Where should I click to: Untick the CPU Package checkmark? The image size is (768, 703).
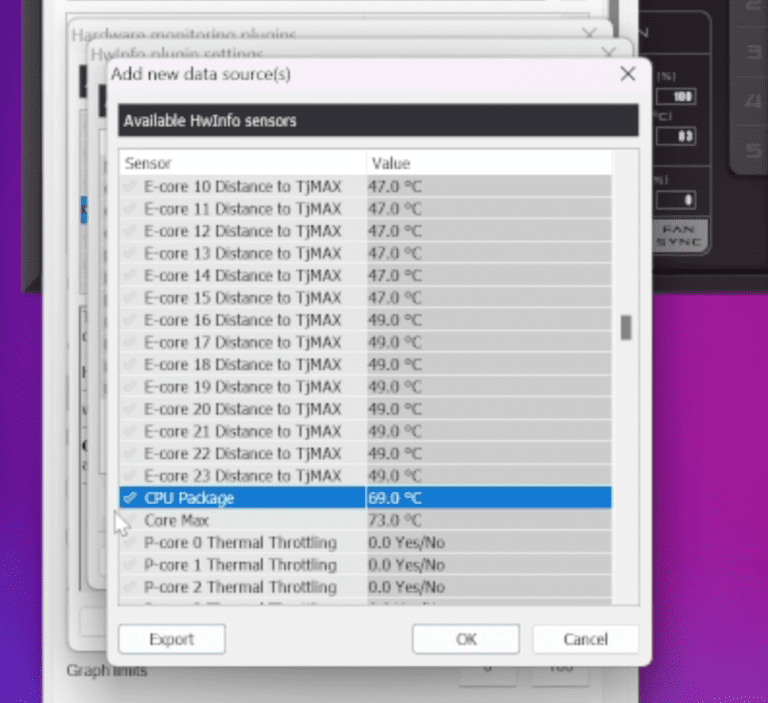[x=130, y=498]
